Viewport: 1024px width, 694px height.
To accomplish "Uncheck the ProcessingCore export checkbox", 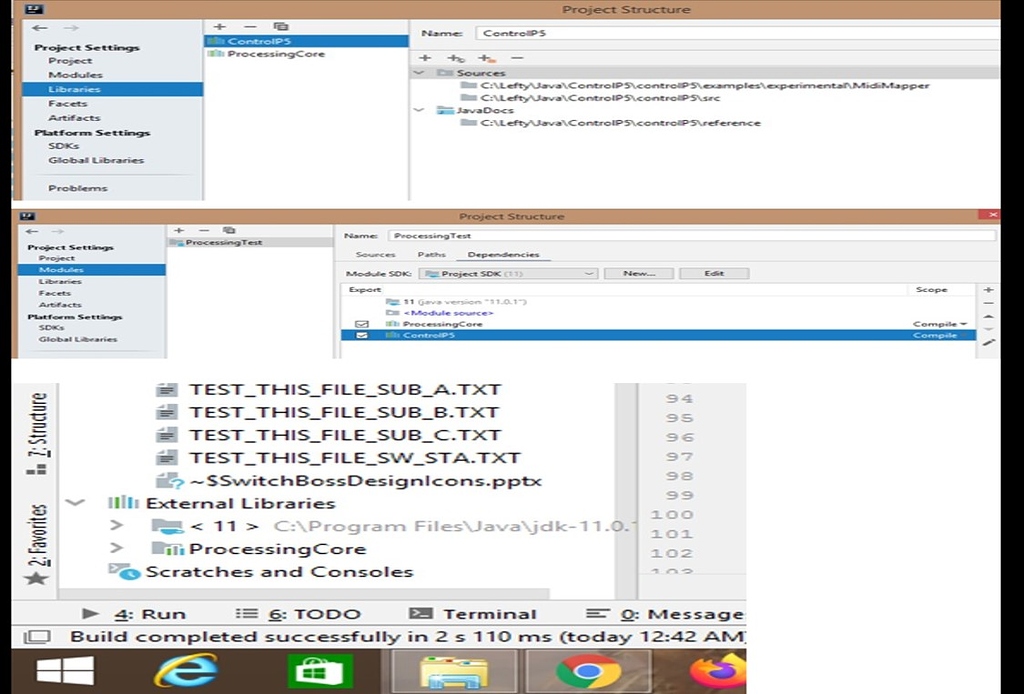I will tap(364, 322).
